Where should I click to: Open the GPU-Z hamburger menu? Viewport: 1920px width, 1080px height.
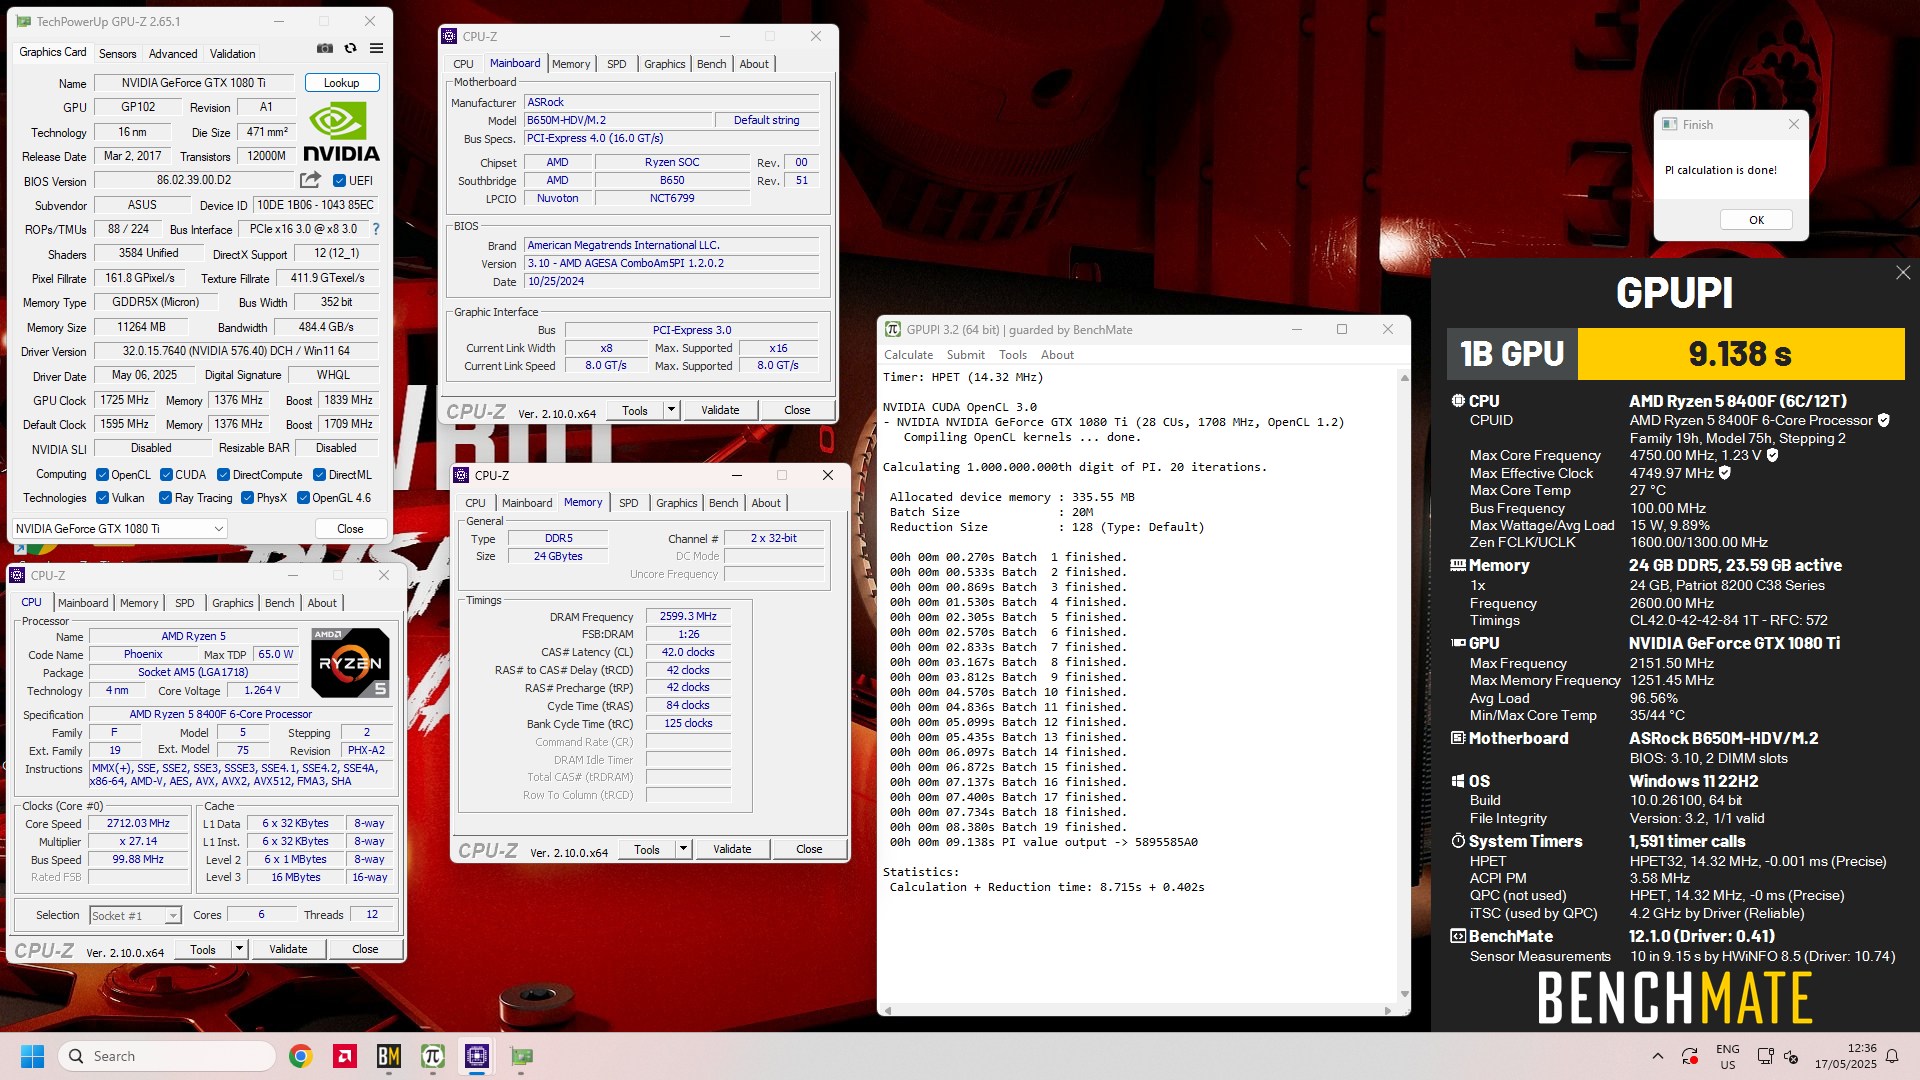[376, 48]
